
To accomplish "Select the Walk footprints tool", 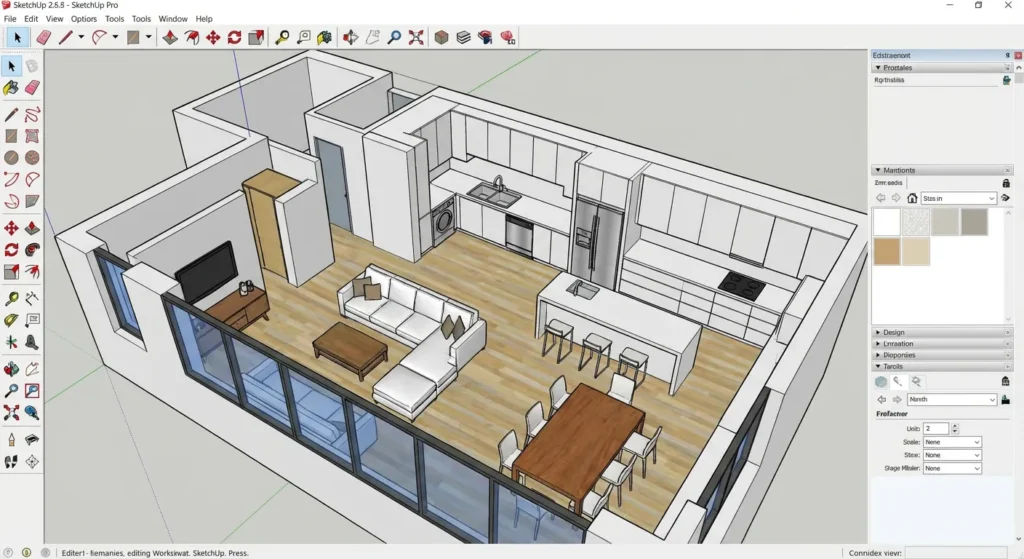I will [11, 462].
